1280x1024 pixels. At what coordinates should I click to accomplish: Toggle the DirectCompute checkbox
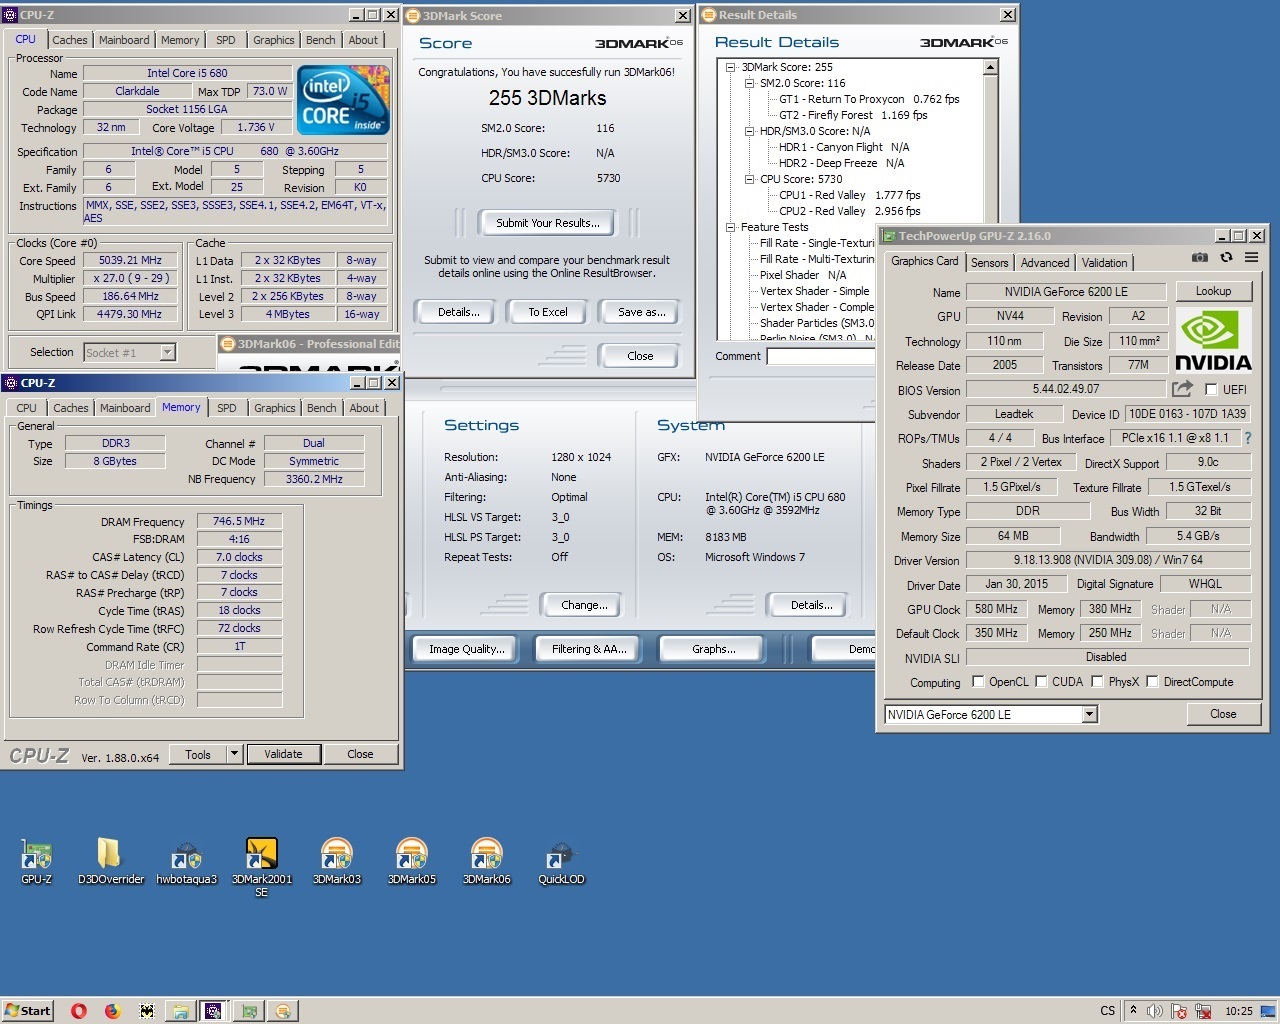click(x=1152, y=682)
